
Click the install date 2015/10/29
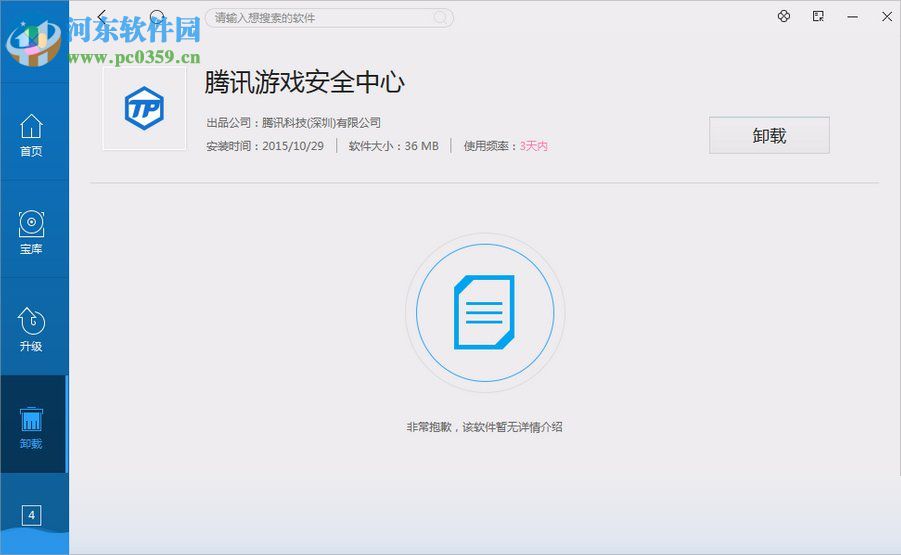[x=293, y=146]
